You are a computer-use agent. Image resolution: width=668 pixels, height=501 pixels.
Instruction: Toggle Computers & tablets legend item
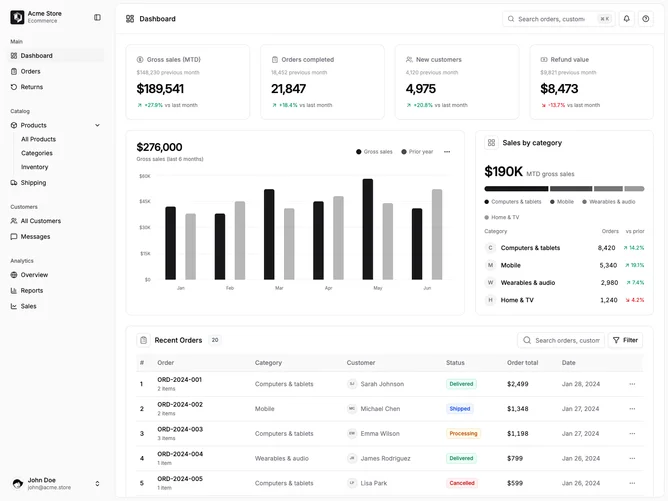pyautogui.click(x=513, y=202)
